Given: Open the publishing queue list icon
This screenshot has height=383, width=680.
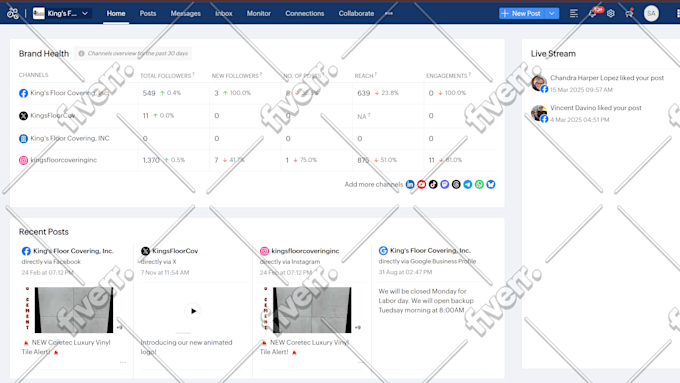Looking at the screenshot, I should [x=574, y=13].
